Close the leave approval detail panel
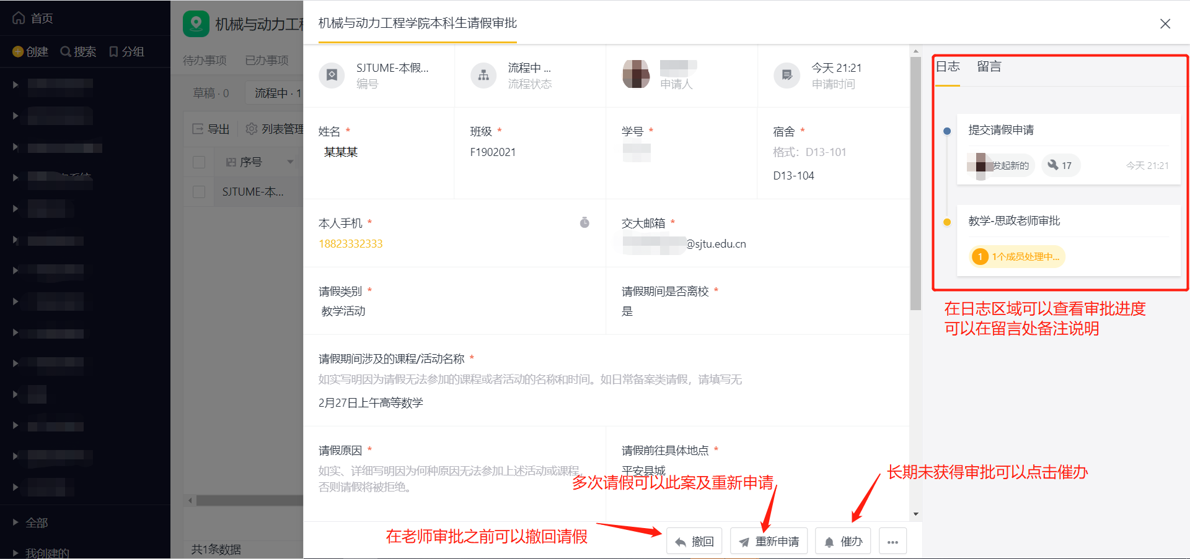Viewport: 1190px width, 559px height. (x=1165, y=24)
